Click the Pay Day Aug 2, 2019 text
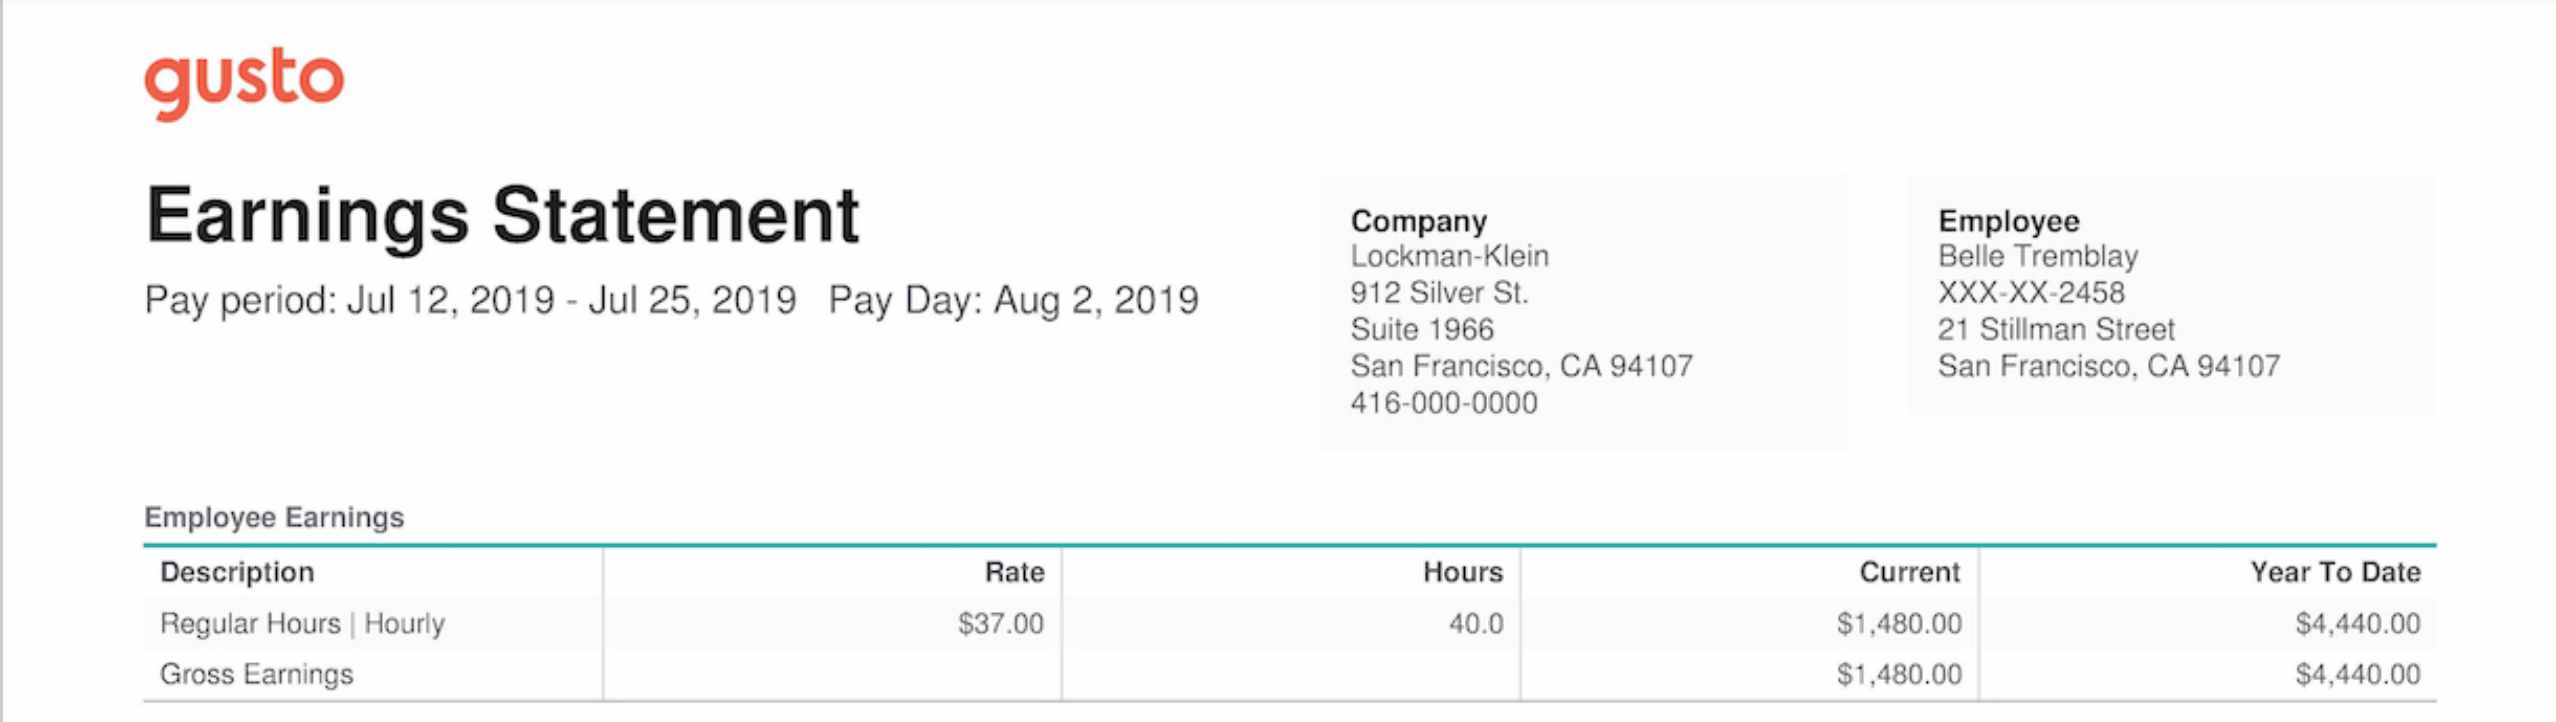 1013,300
